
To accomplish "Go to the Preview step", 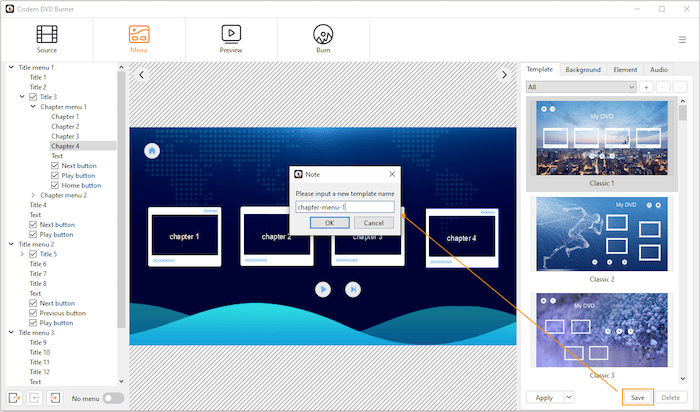I will [x=231, y=38].
